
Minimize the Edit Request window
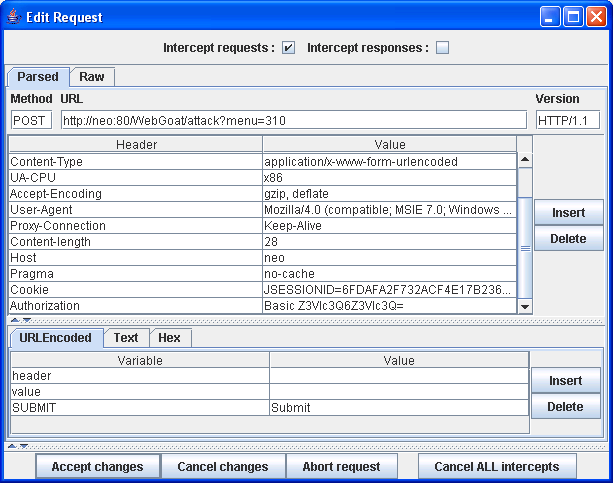pos(552,17)
